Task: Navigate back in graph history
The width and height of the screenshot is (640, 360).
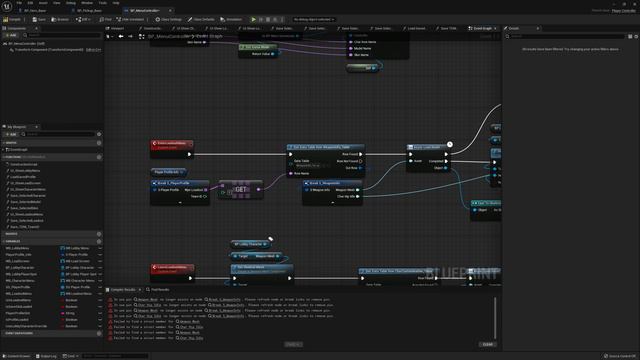Action: [x=121, y=36]
